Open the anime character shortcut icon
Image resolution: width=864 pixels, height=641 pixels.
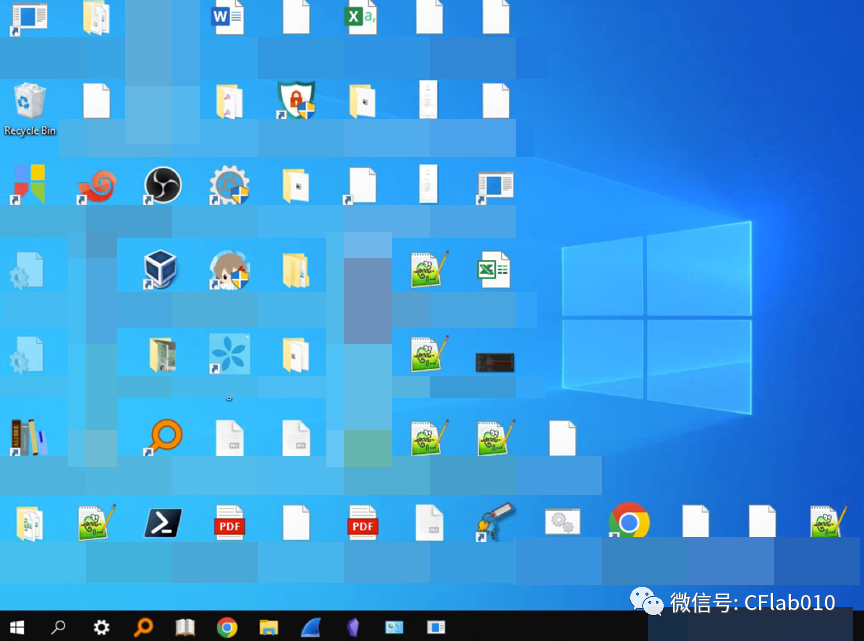click(229, 270)
